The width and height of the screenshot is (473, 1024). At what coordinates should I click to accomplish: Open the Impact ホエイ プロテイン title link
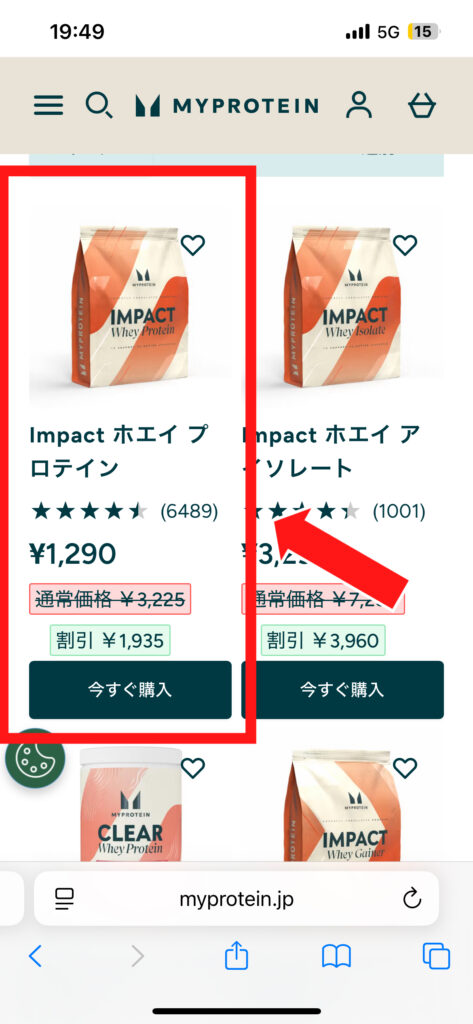pos(119,451)
